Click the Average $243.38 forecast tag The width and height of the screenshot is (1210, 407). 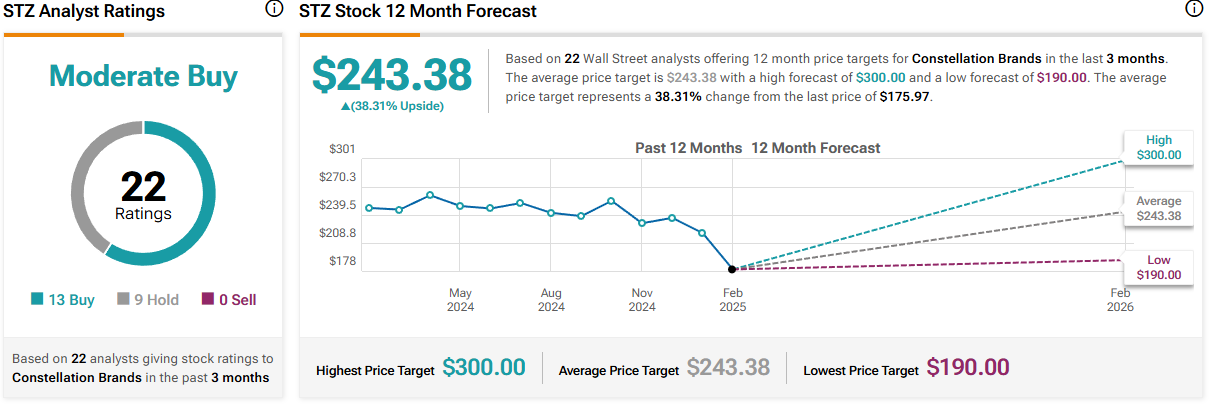click(x=1158, y=208)
